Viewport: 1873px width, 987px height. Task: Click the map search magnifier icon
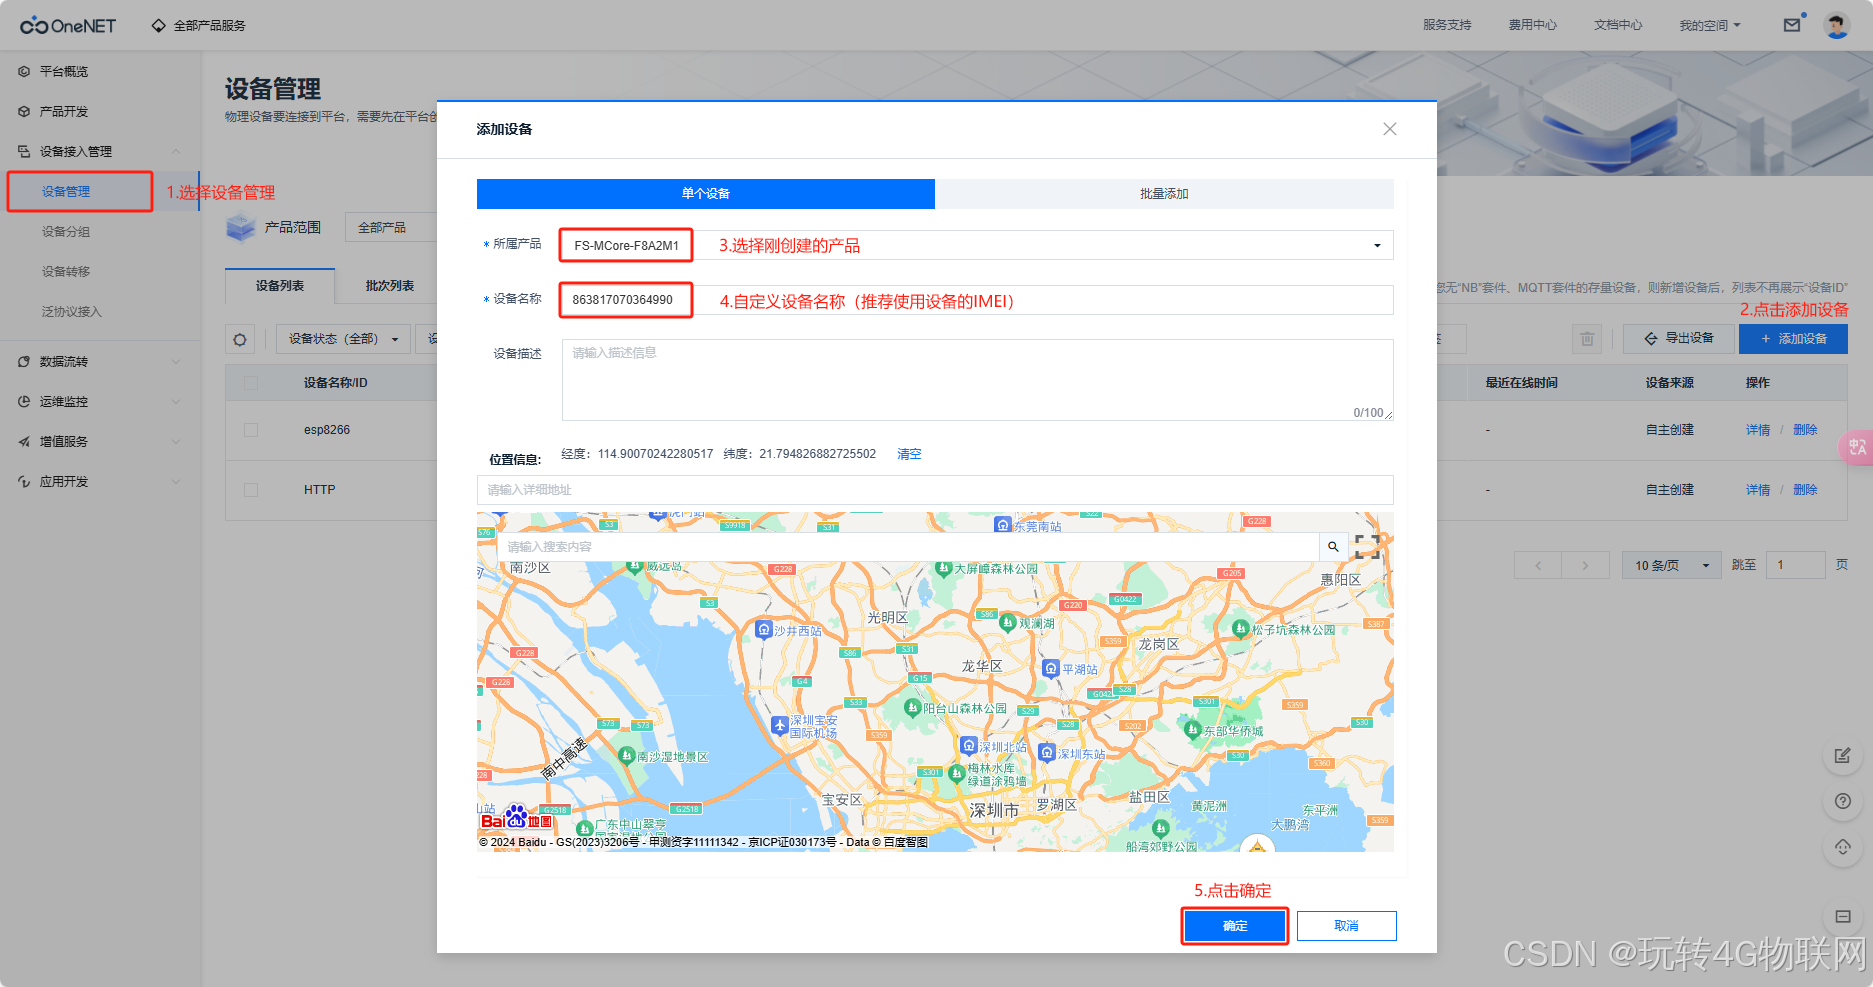(1333, 547)
